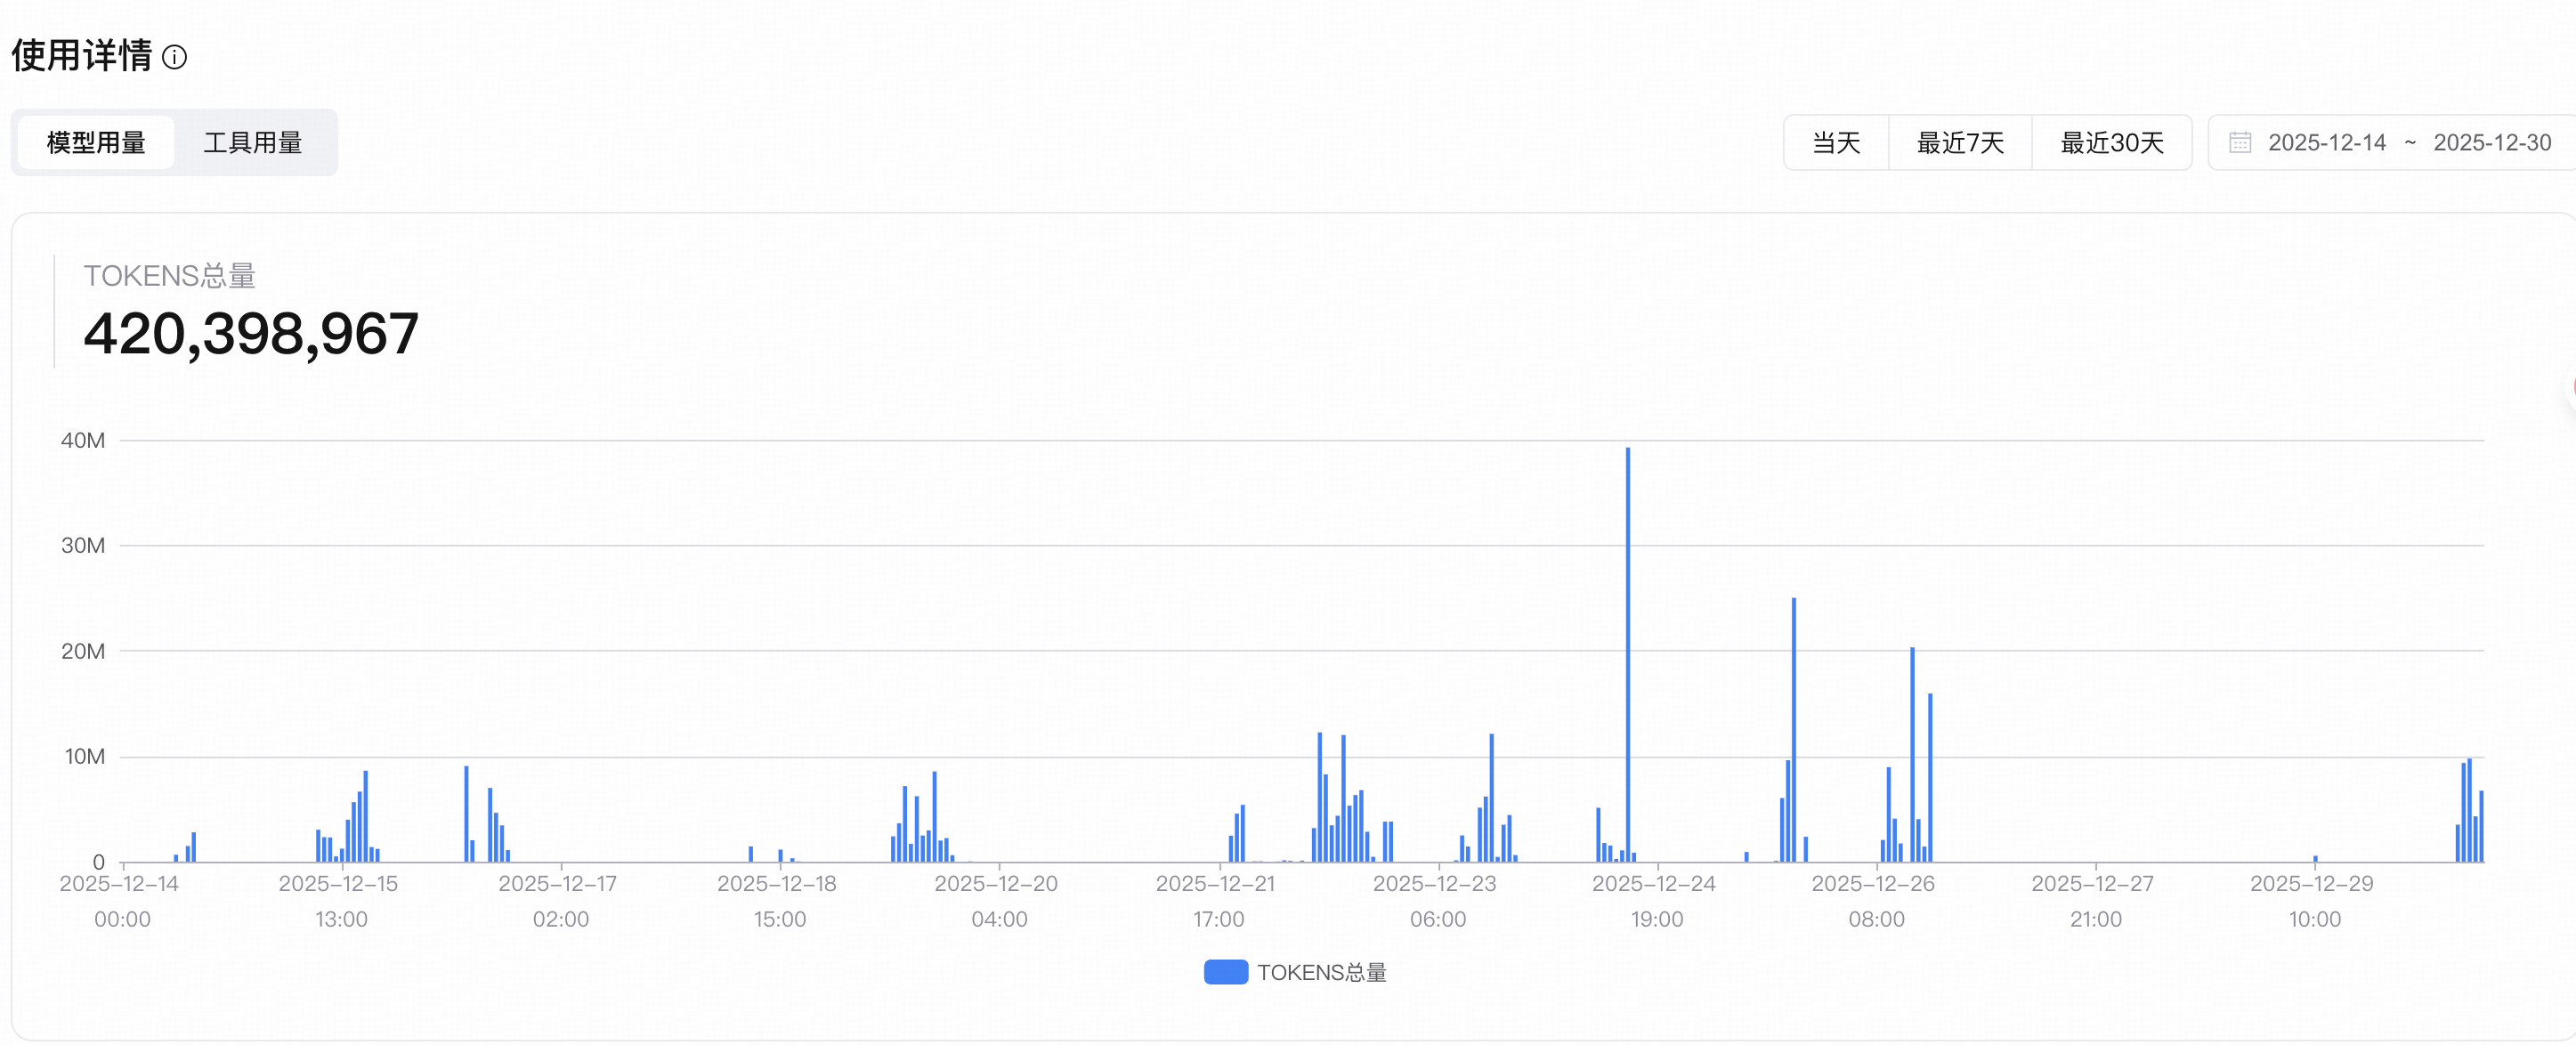
Task: Click the gray TOKENS总量 heading above total
Action: coord(169,275)
